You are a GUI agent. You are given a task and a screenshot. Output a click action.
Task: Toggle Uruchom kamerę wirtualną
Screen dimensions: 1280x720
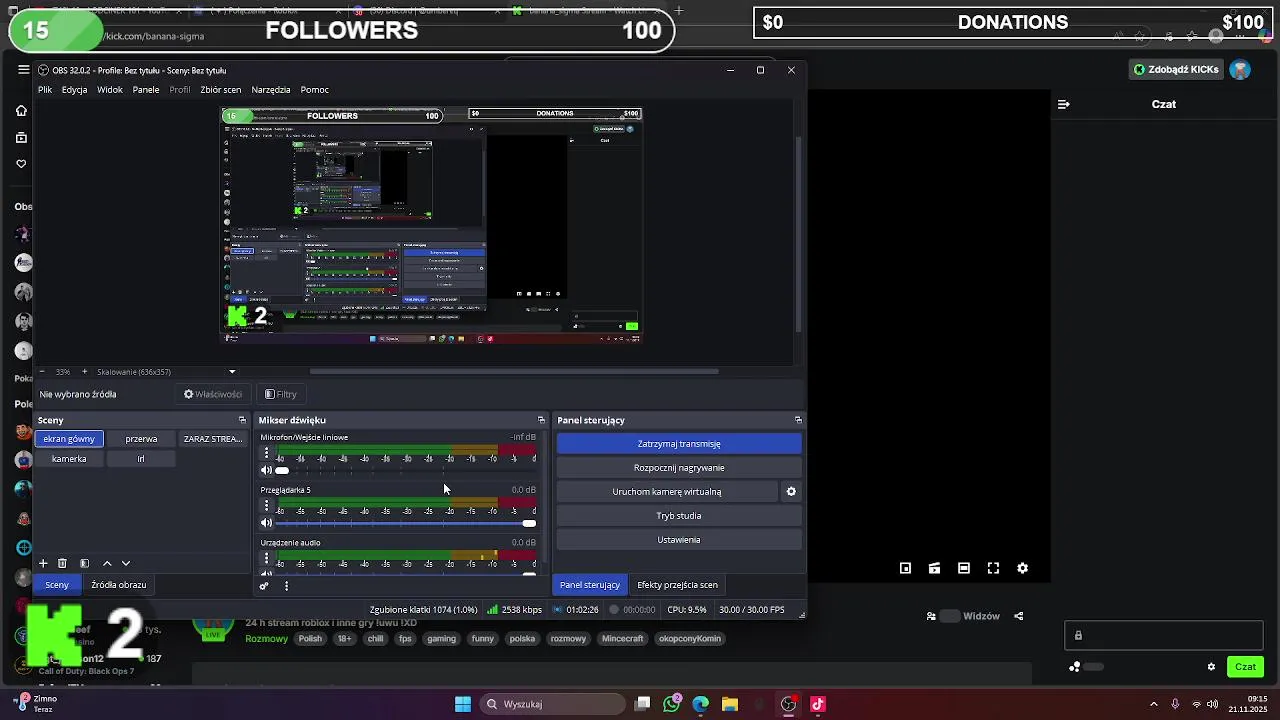(667, 492)
